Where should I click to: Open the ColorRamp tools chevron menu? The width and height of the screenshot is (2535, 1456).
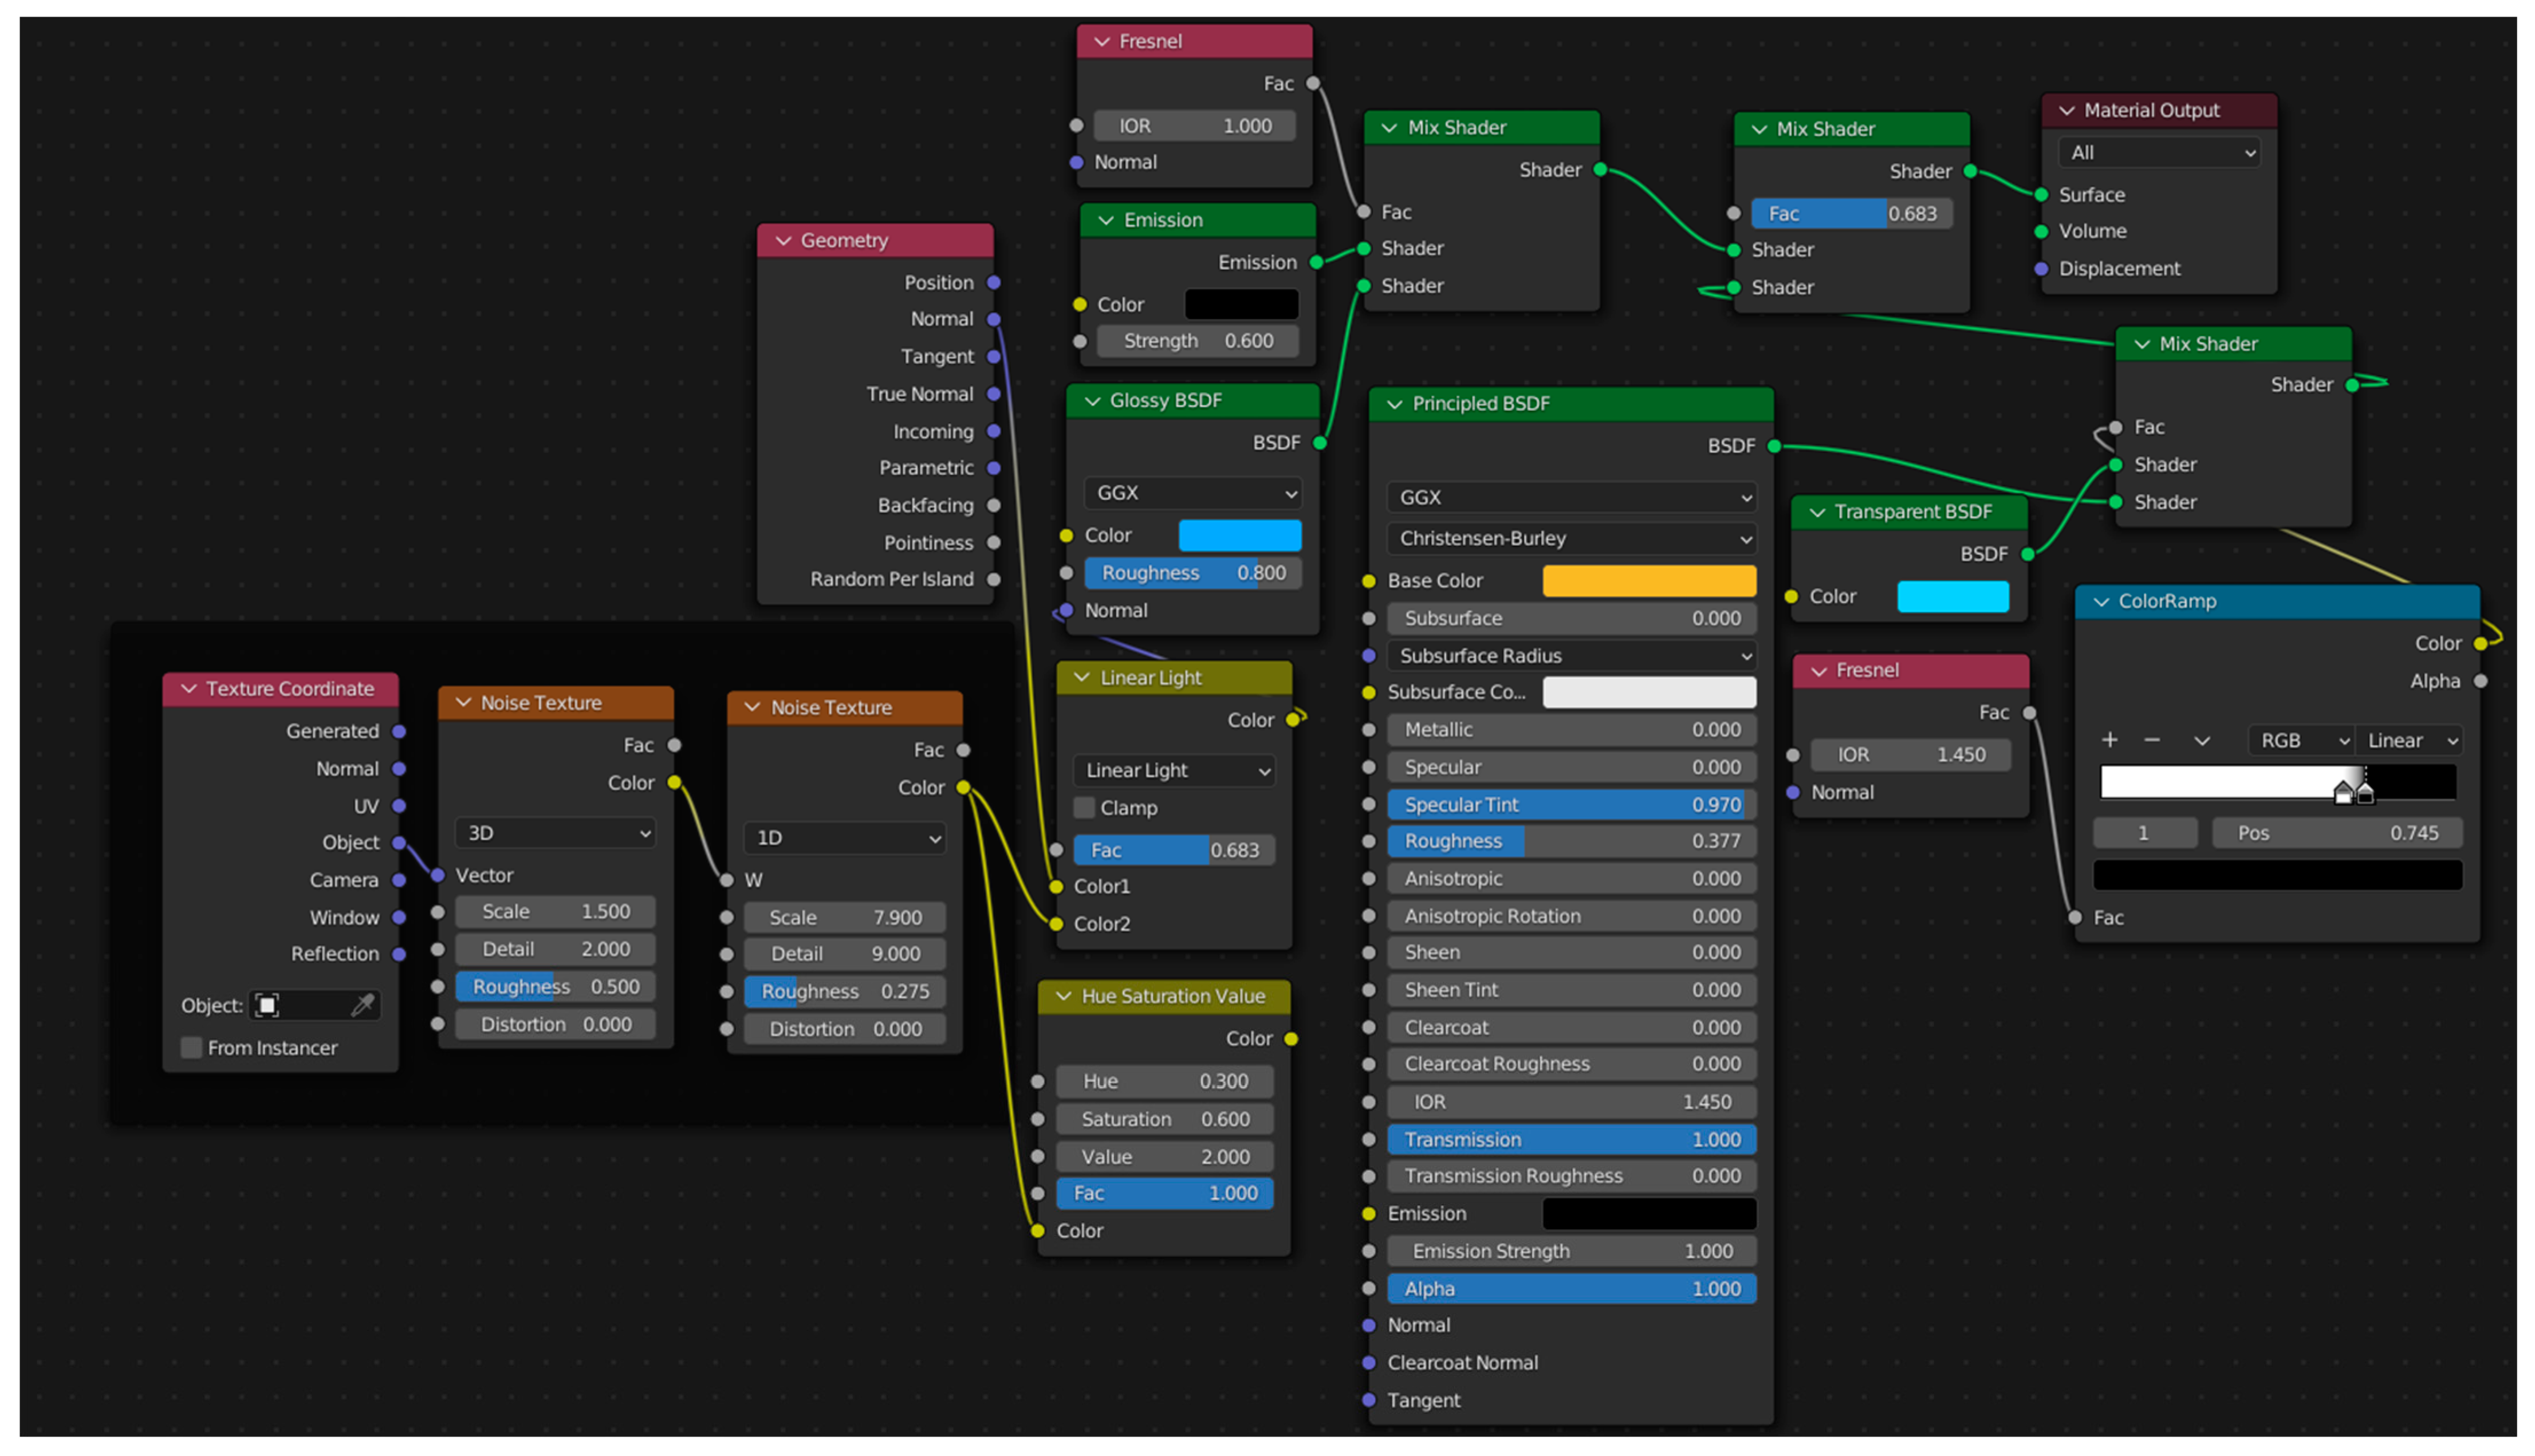click(x=2201, y=741)
